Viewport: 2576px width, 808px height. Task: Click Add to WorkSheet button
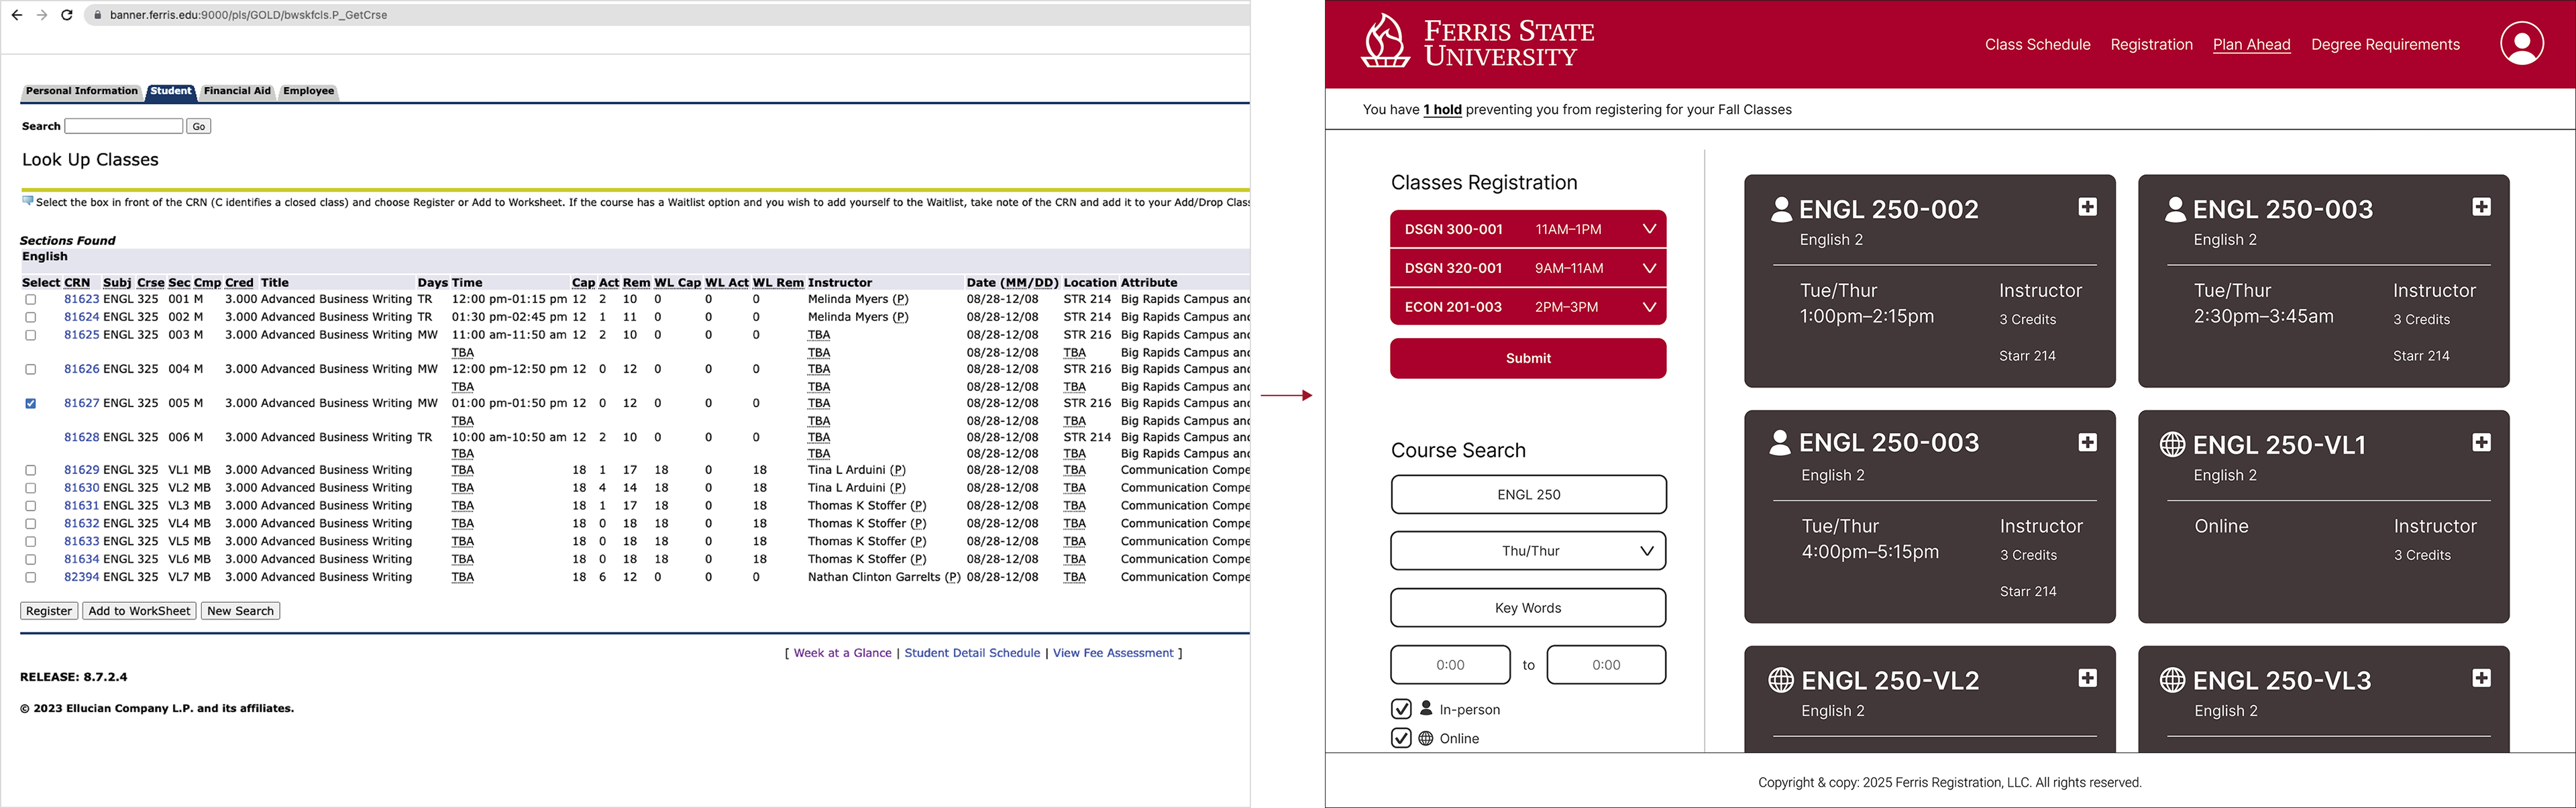tap(139, 611)
